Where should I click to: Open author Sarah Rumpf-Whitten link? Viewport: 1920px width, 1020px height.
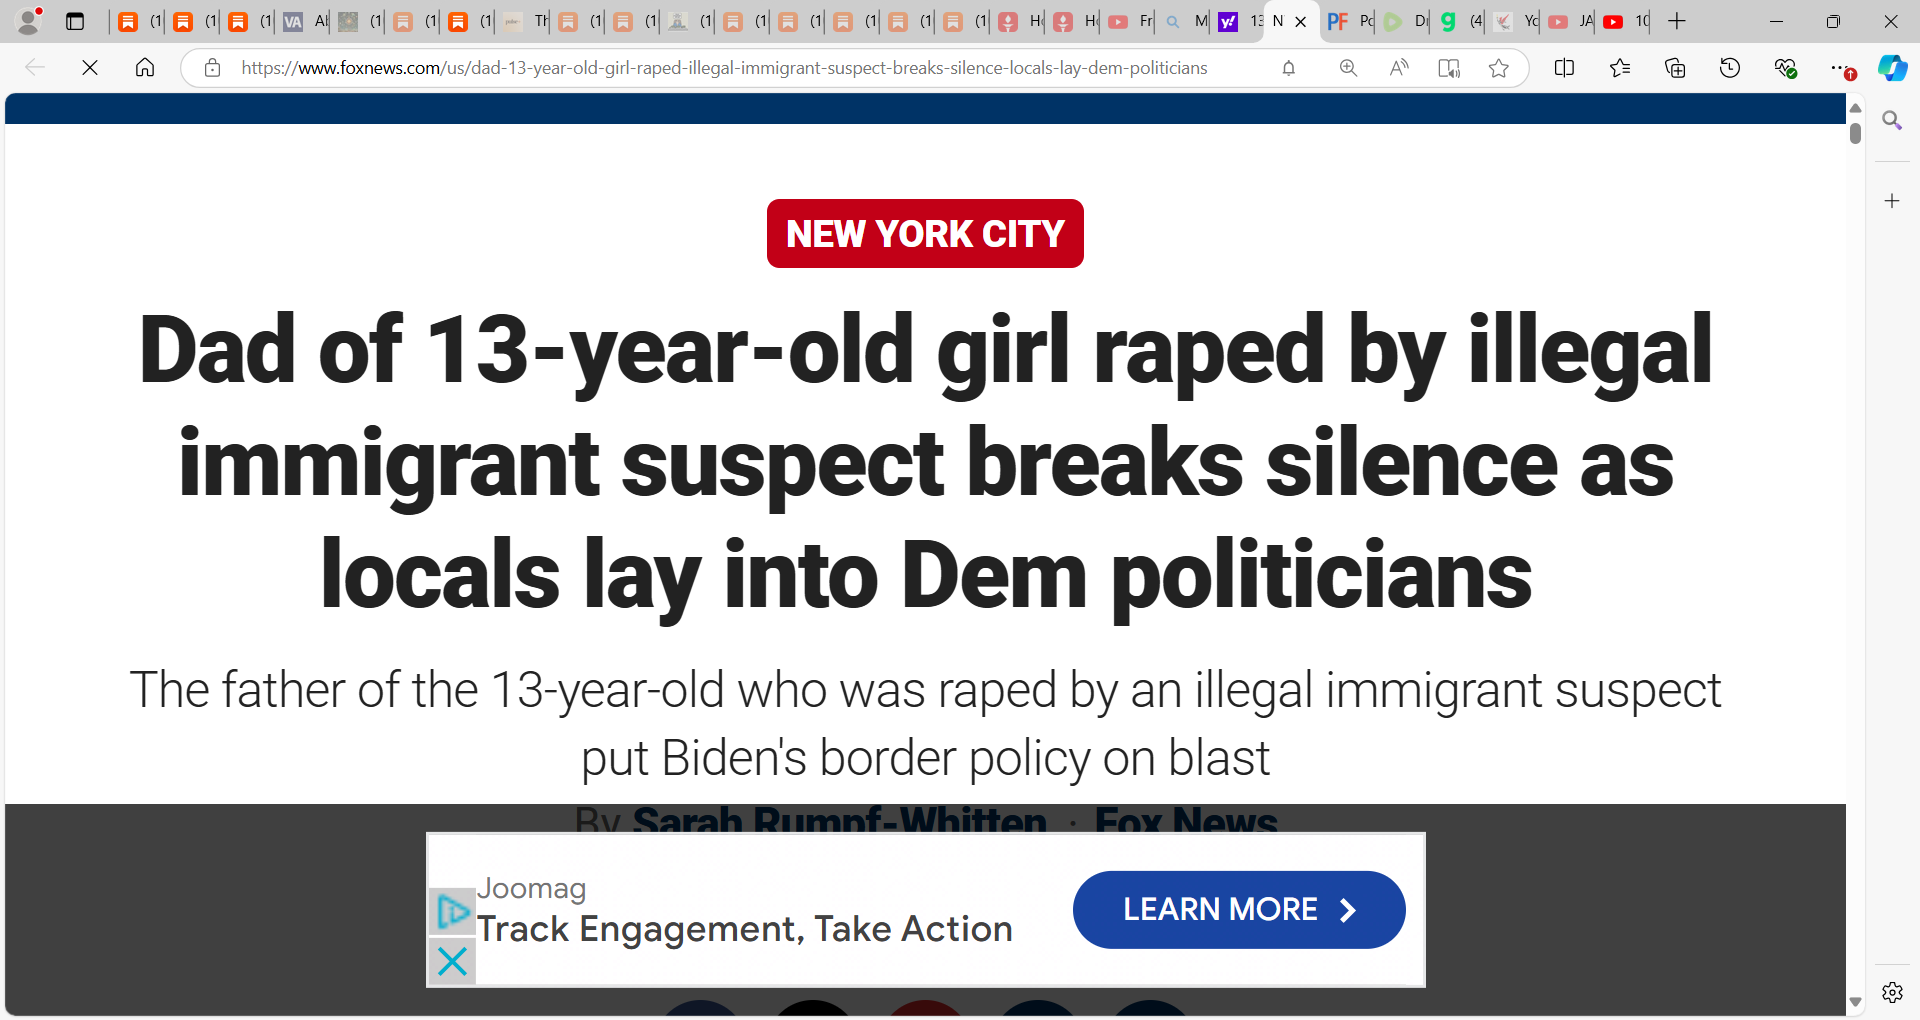coord(840,820)
